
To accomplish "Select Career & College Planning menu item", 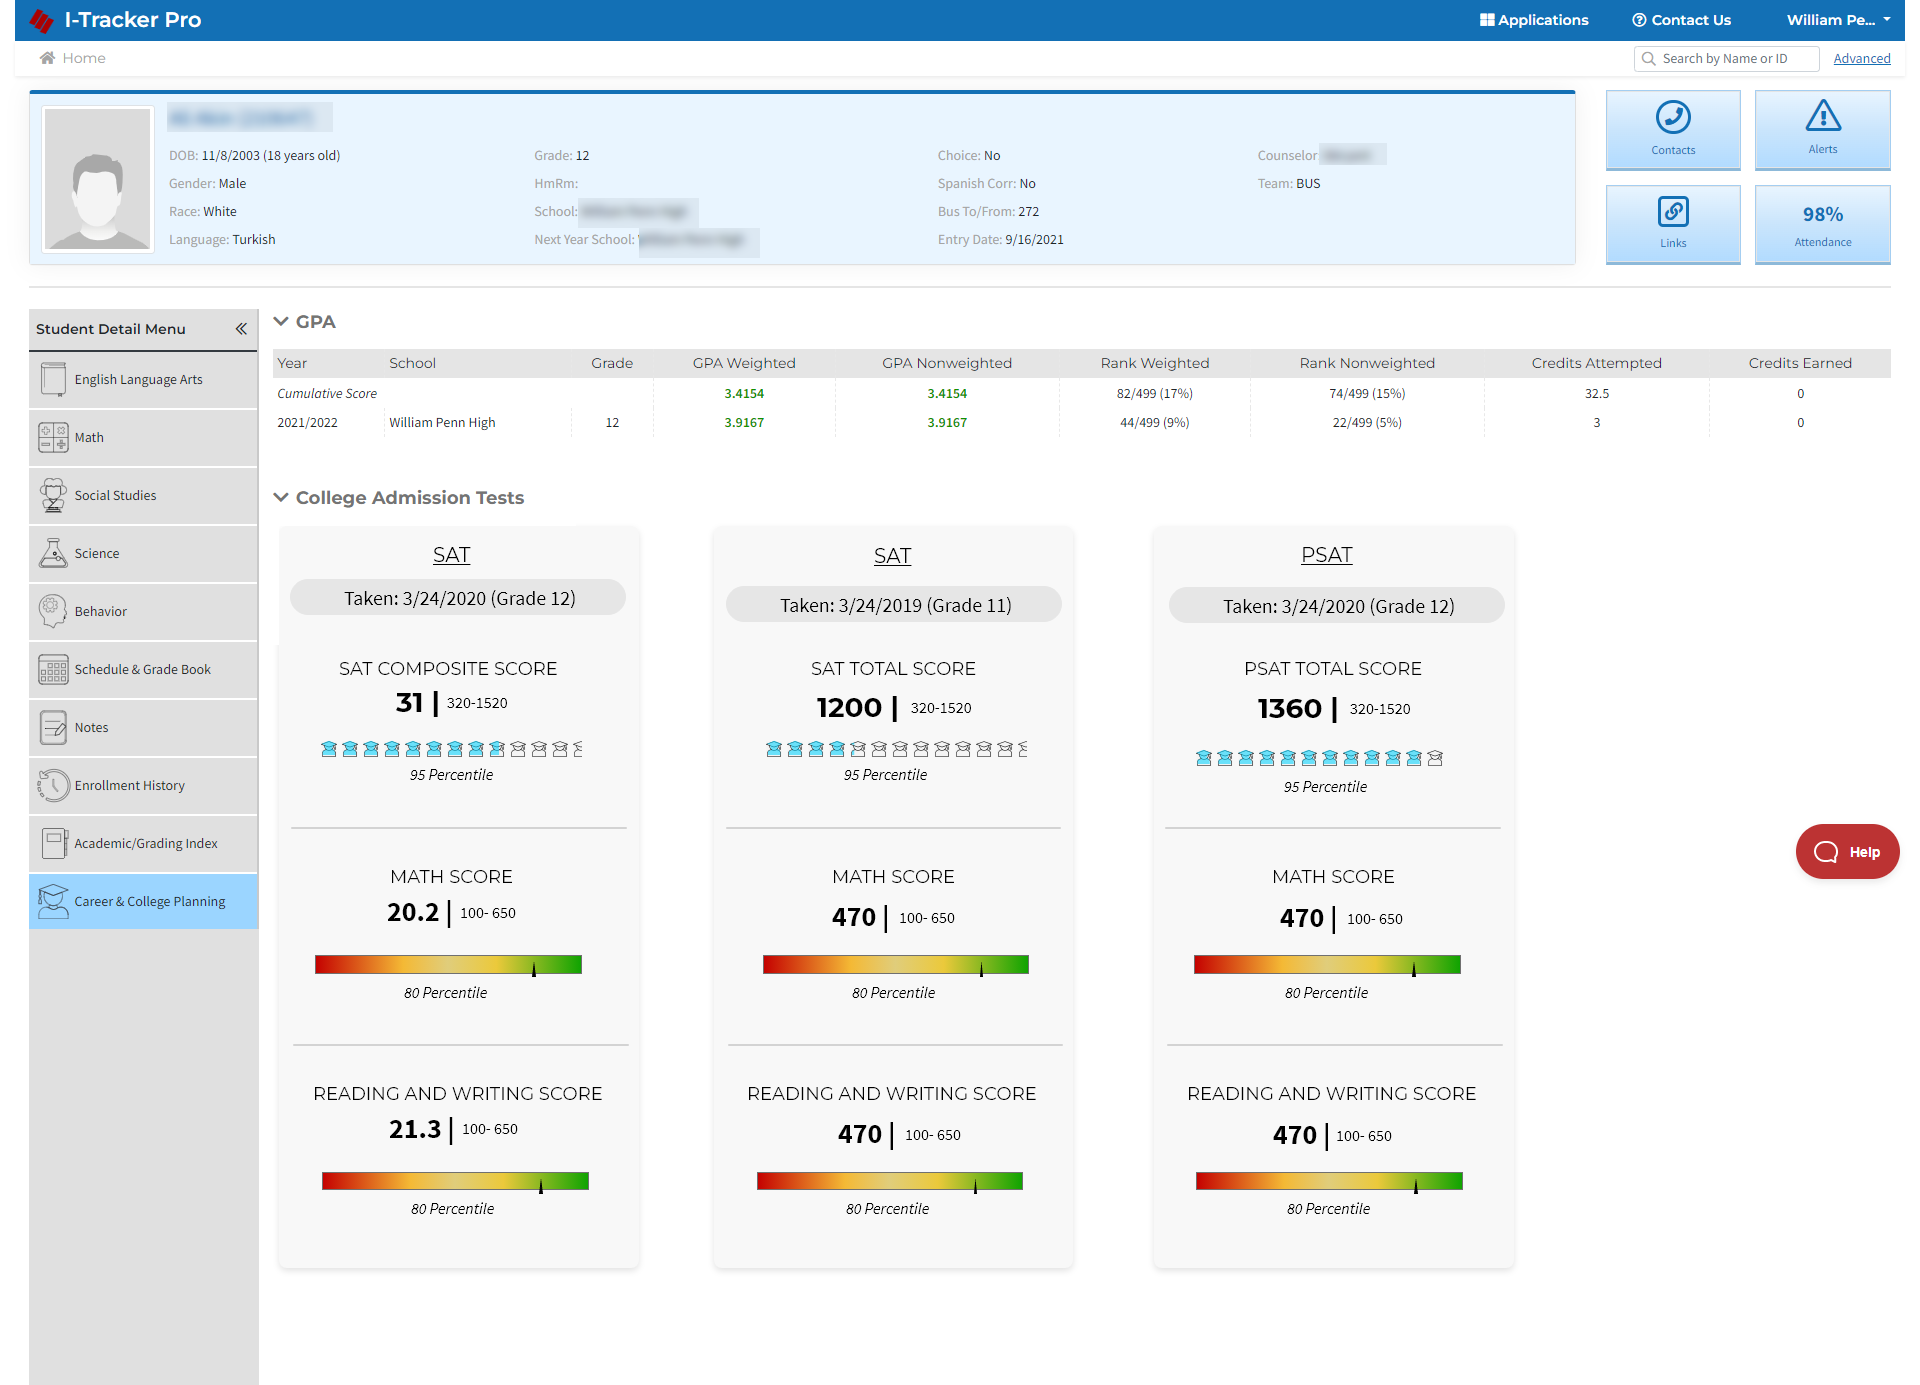I will pyautogui.click(x=143, y=902).
